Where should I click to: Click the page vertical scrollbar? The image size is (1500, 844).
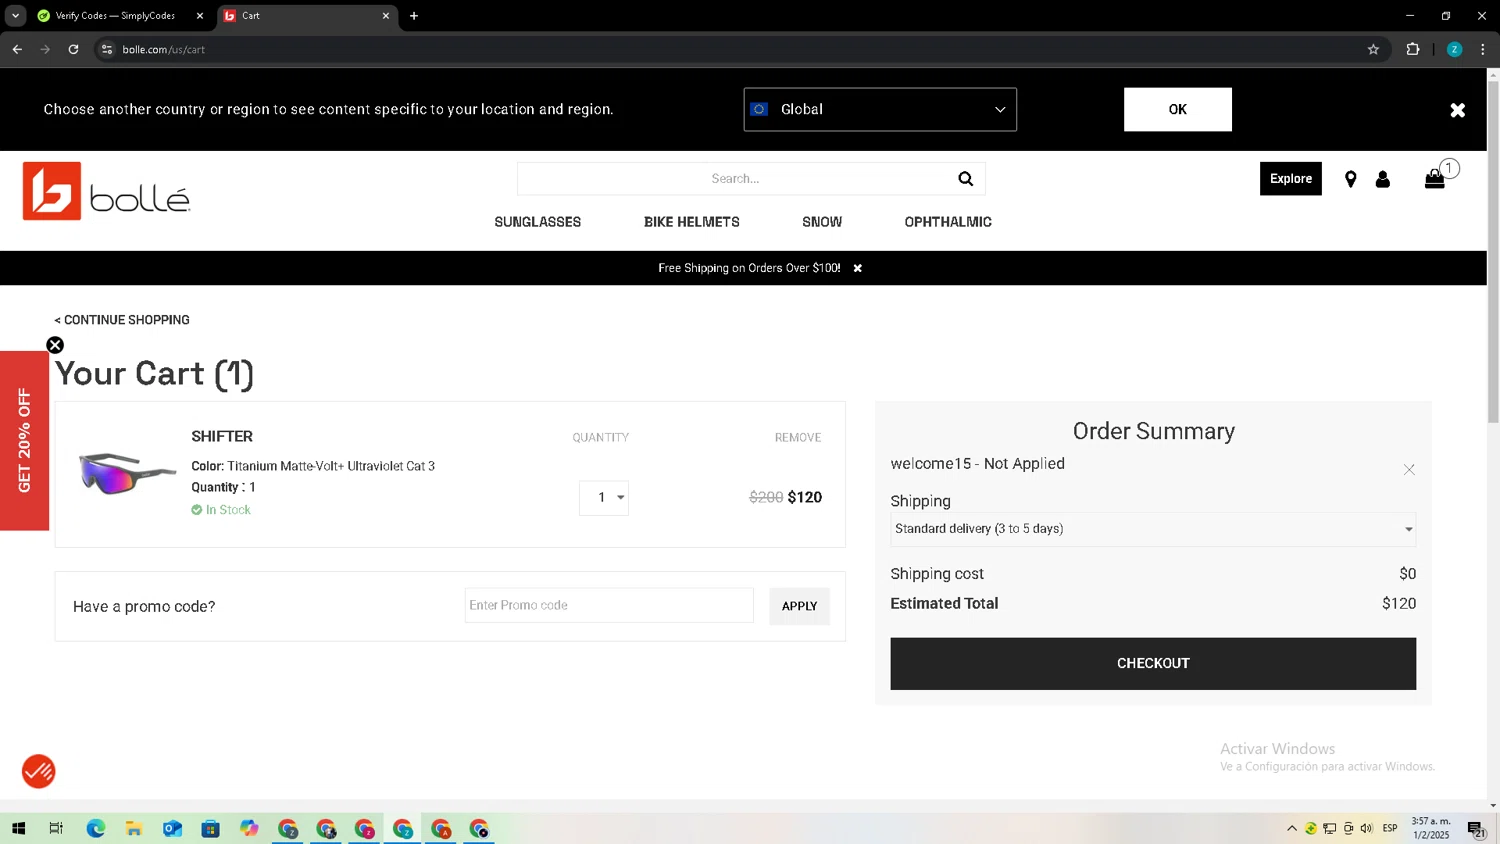[1493, 252]
